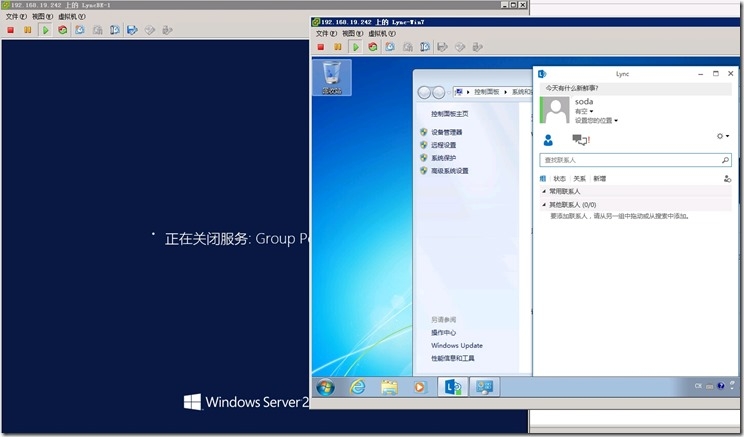Click the search magnifier in Lync contact box

pyautogui.click(x=725, y=160)
